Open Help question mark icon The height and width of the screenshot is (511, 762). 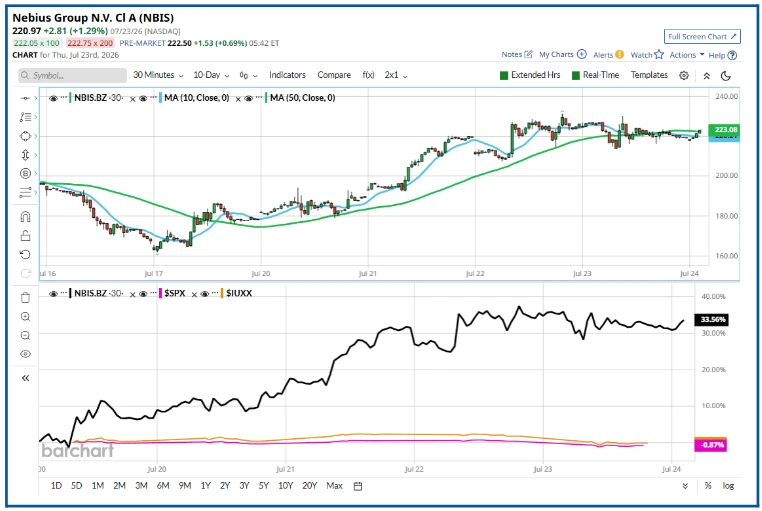(732, 55)
